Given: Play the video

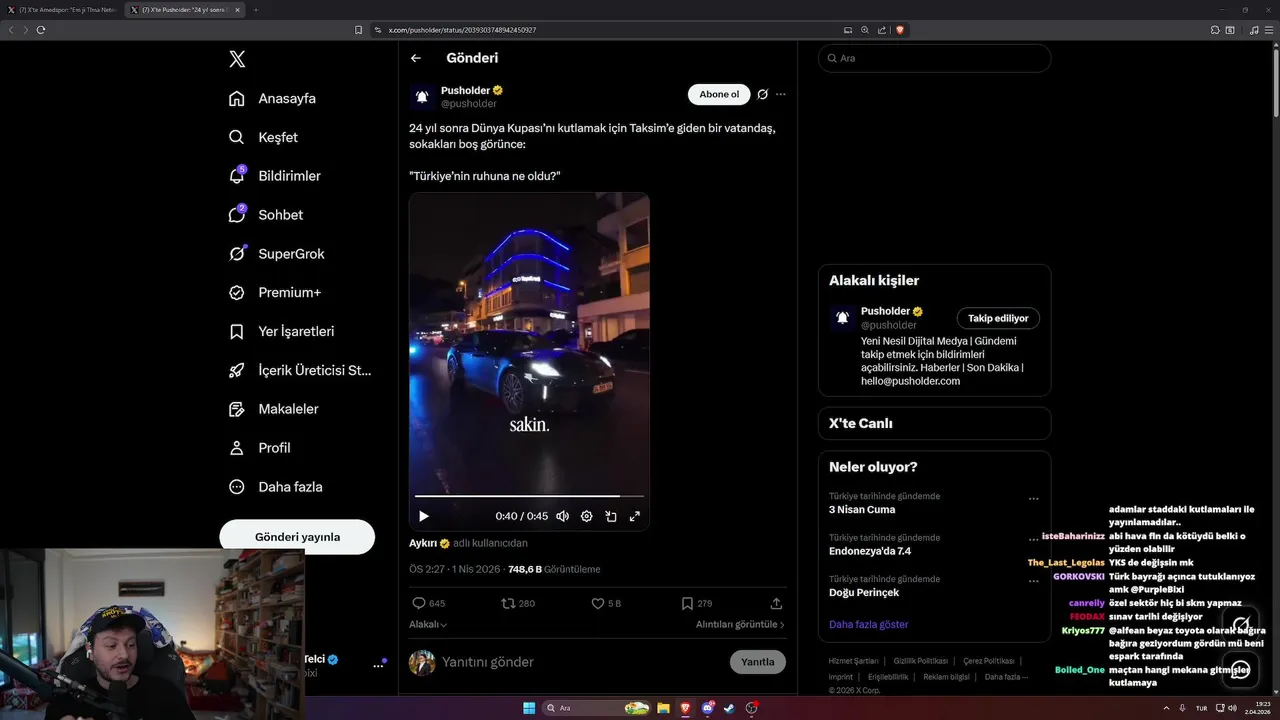Looking at the screenshot, I should 424,516.
